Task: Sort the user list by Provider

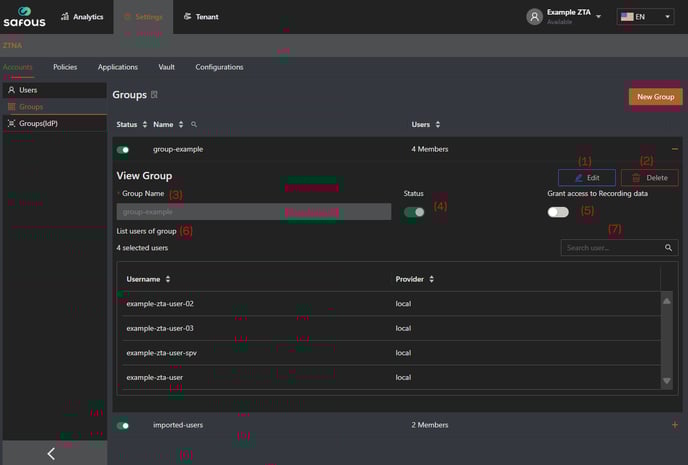Action: click(431, 279)
